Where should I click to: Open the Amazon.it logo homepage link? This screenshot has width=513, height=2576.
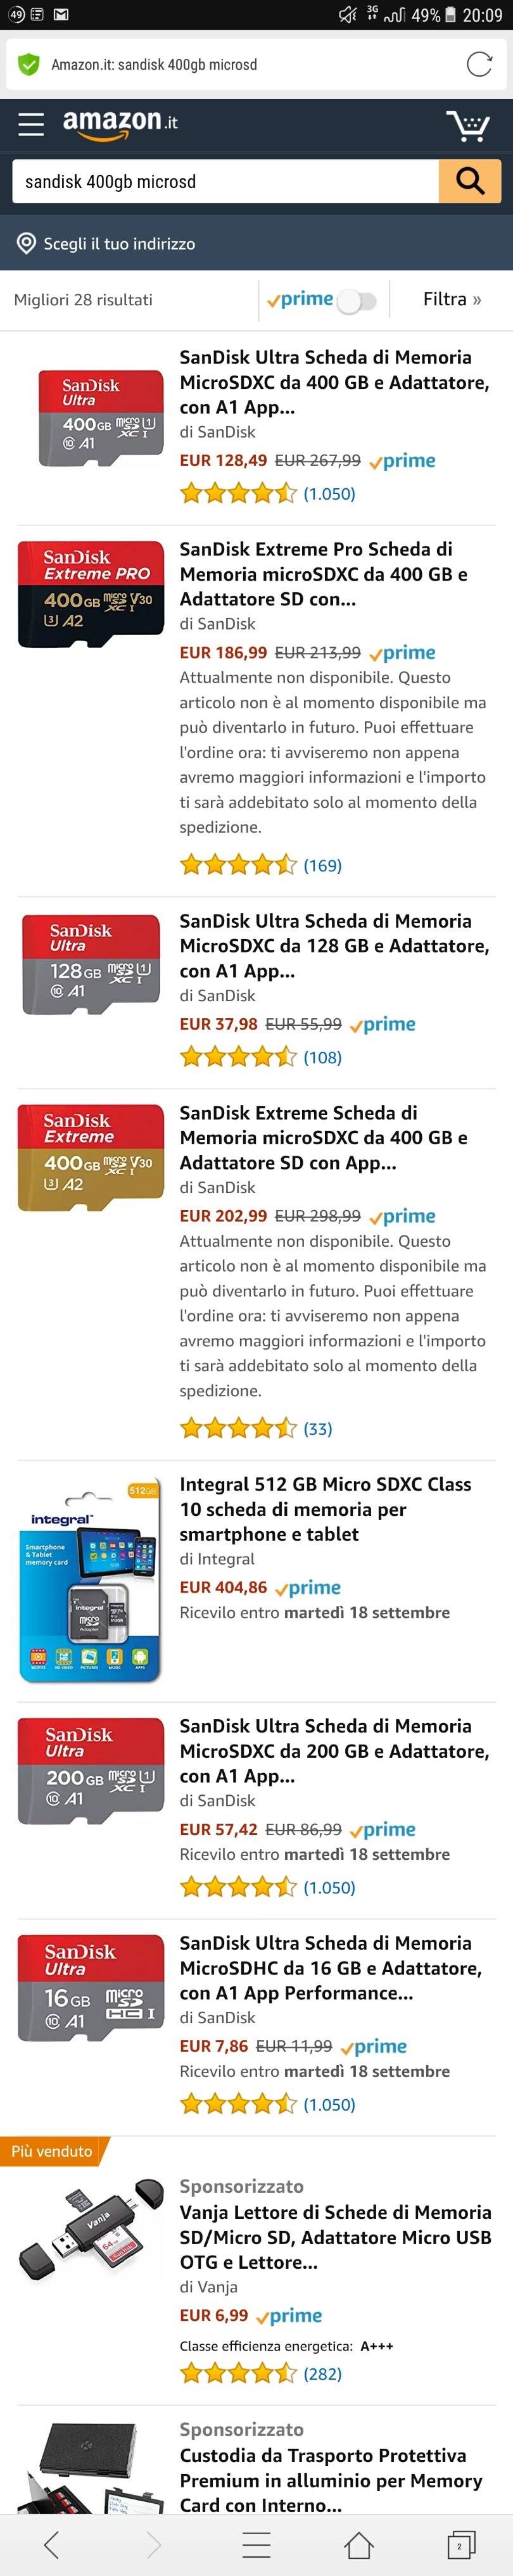[120, 123]
